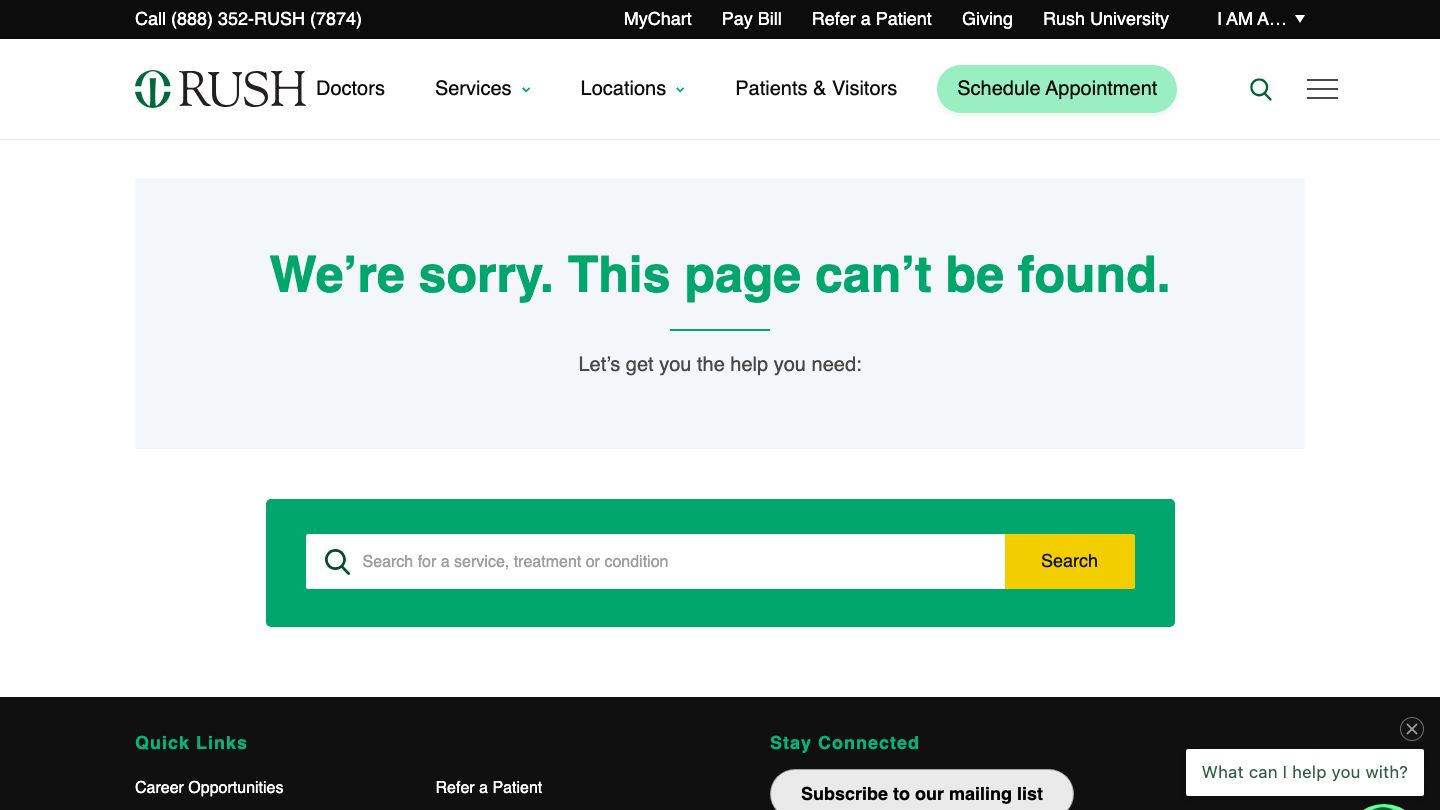Open Career Opportunities footer link
This screenshot has height=810, width=1440.
click(x=209, y=788)
